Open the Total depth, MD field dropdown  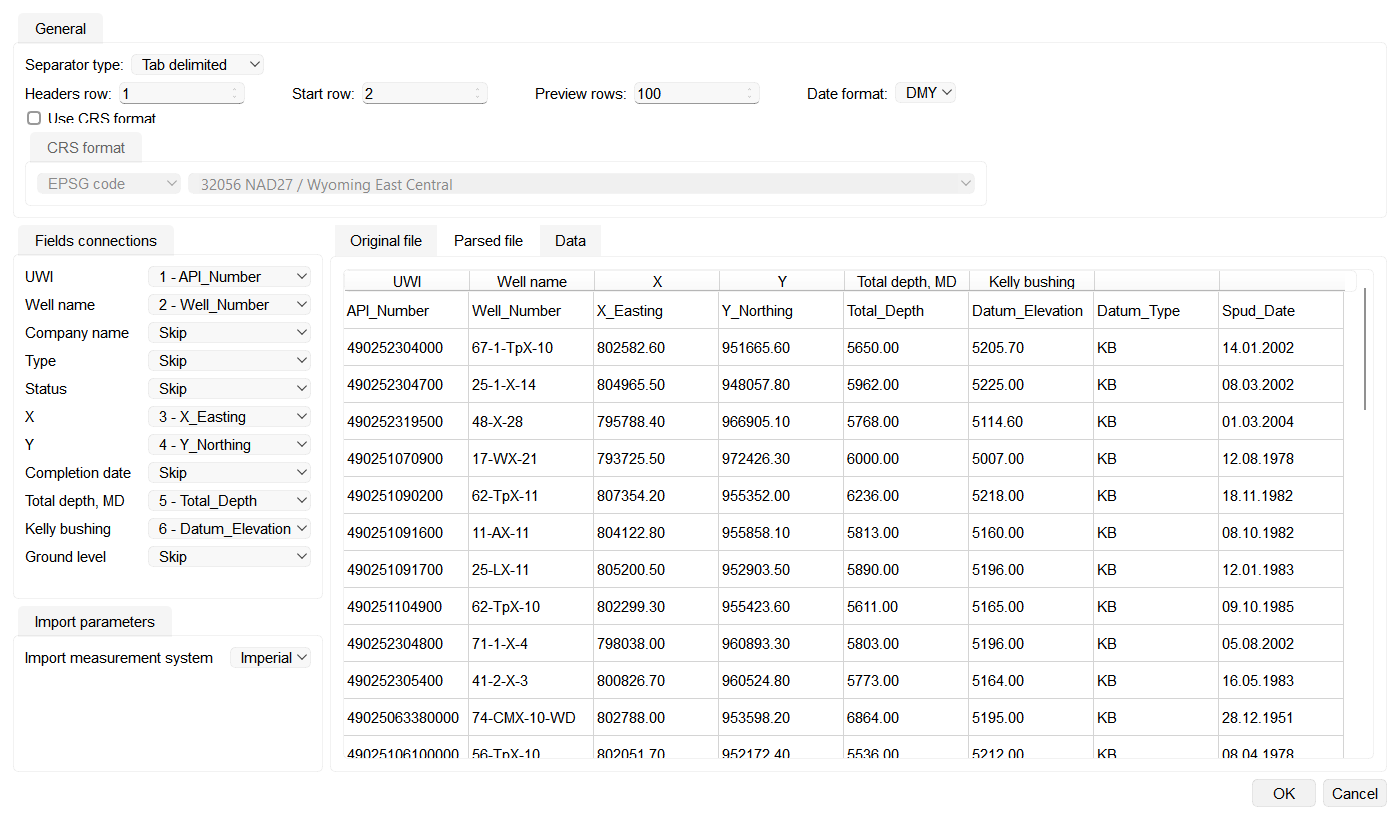229,500
